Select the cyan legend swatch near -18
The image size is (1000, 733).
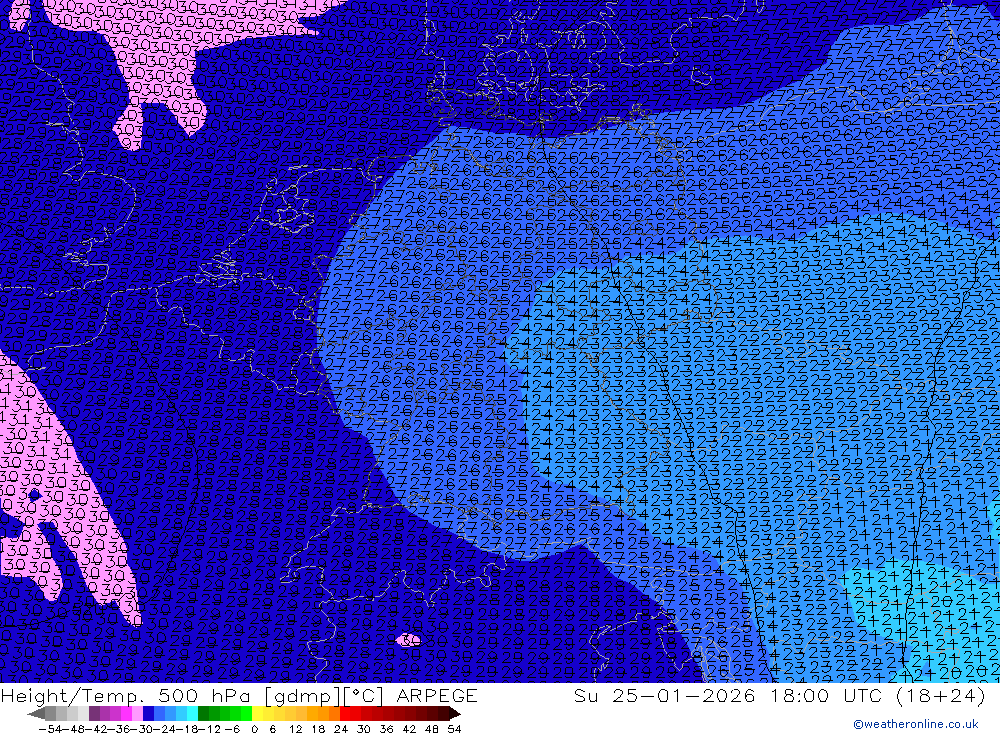click(192, 713)
